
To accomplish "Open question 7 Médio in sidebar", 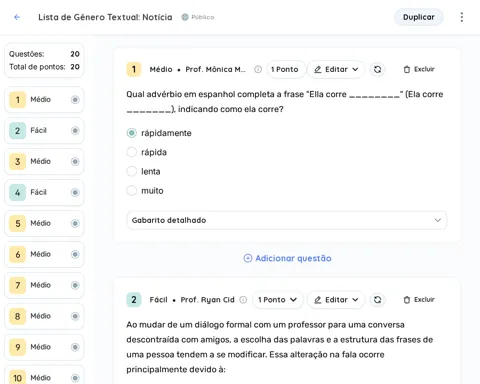I will pyautogui.click(x=44, y=285).
